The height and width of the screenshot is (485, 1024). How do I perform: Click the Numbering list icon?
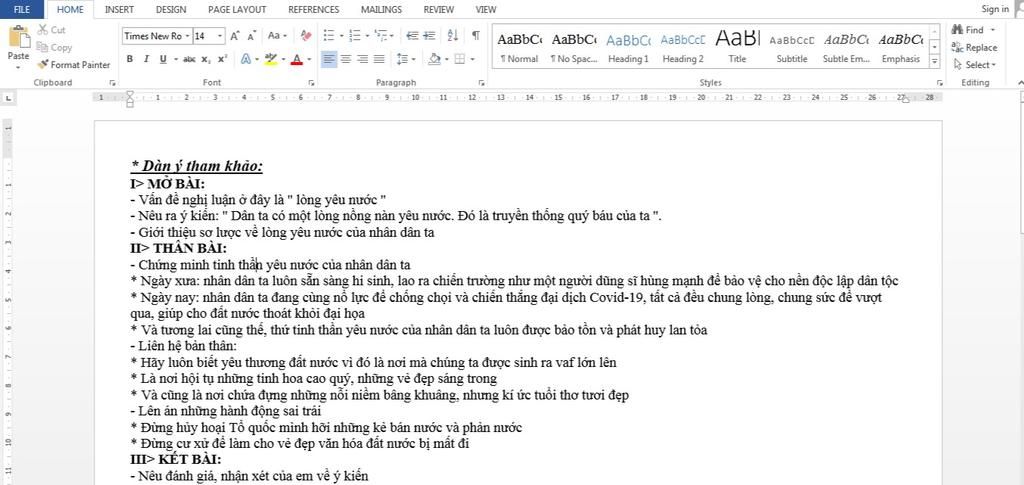[355, 35]
